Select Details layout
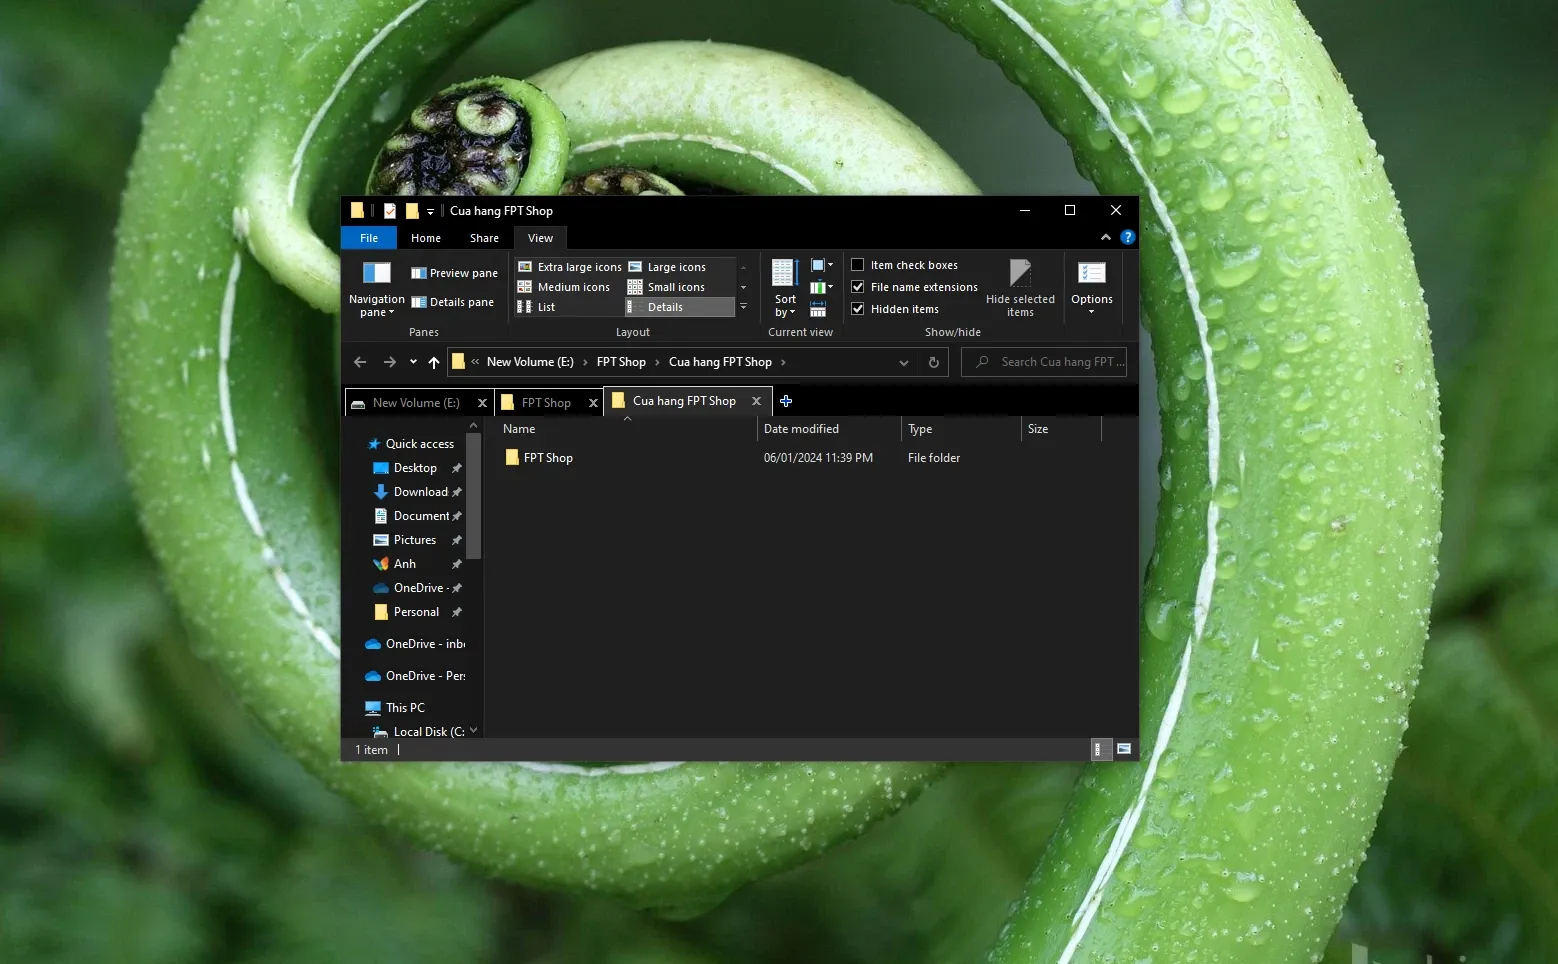The width and height of the screenshot is (1558, 964). pyautogui.click(x=680, y=307)
